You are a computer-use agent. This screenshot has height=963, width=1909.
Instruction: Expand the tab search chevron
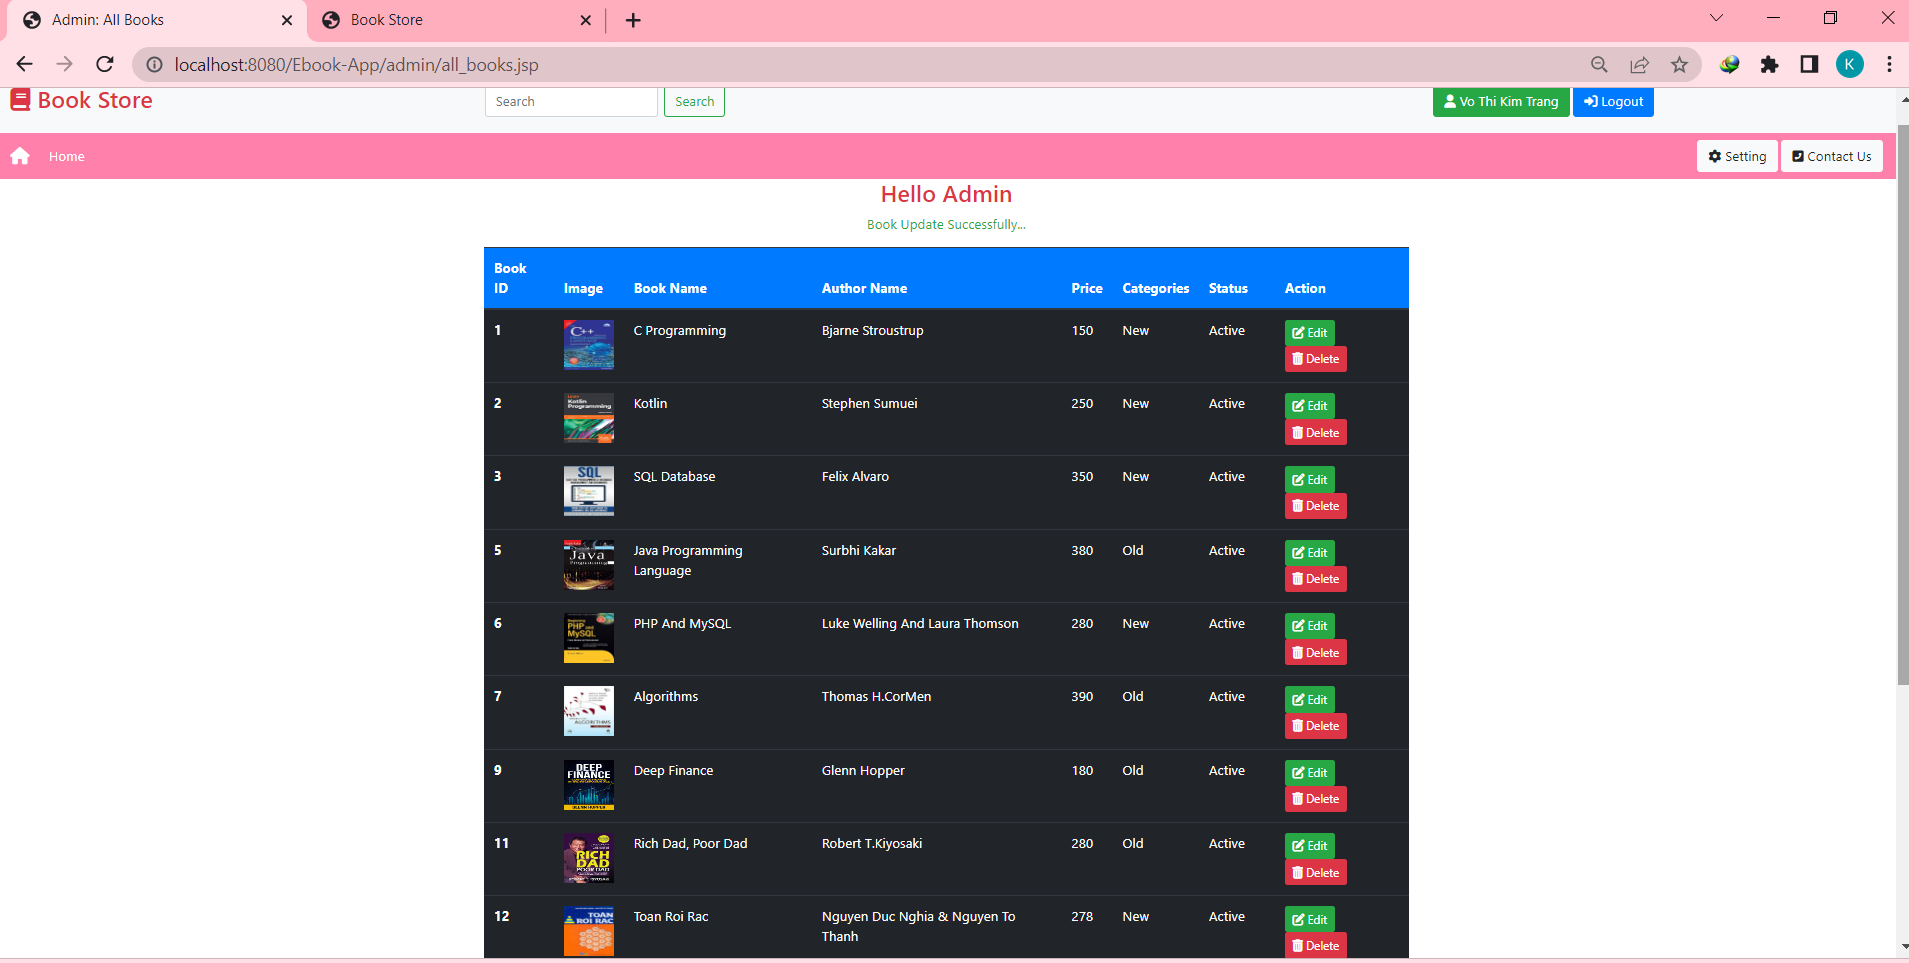(1716, 18)
